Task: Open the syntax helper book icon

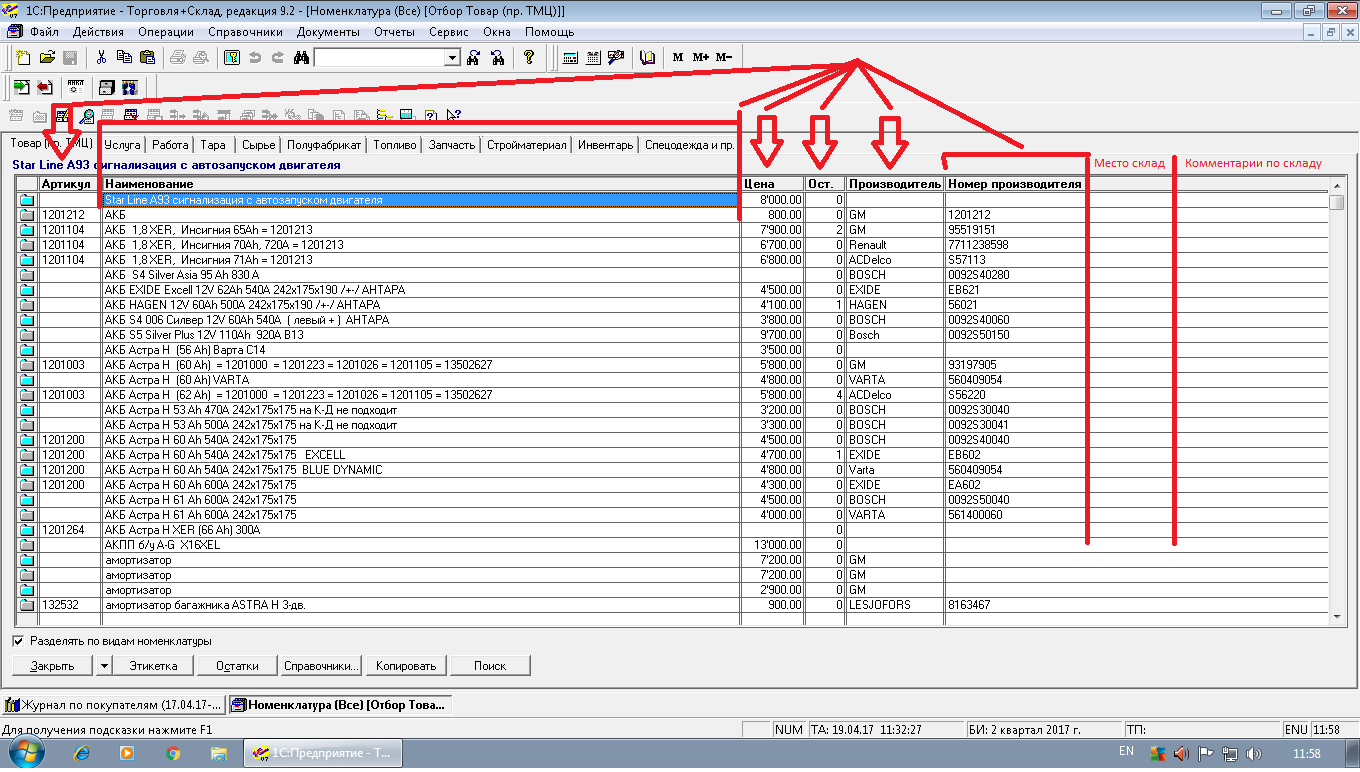Action: pos(647,58)
